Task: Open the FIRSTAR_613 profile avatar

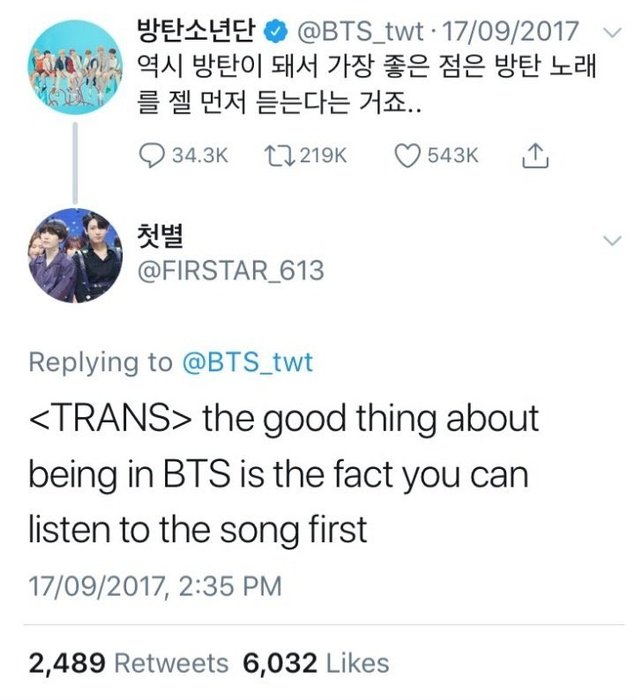Action: coord(75,255)
